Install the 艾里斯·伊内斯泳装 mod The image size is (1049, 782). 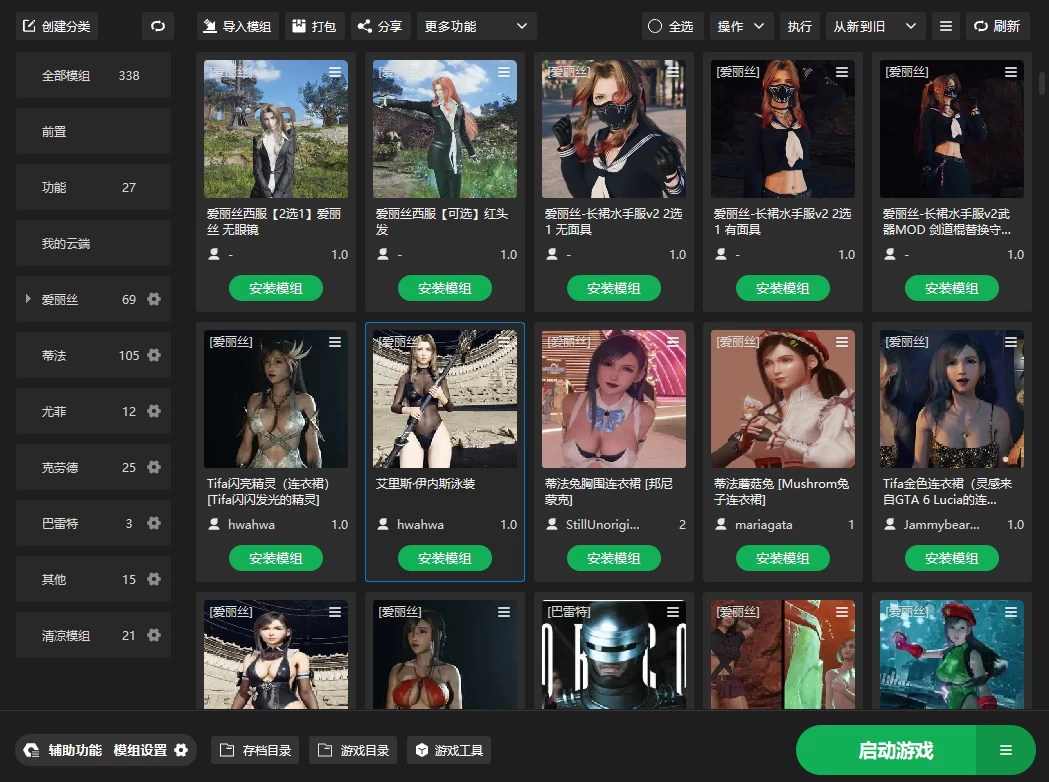click(x=444, y=557)
